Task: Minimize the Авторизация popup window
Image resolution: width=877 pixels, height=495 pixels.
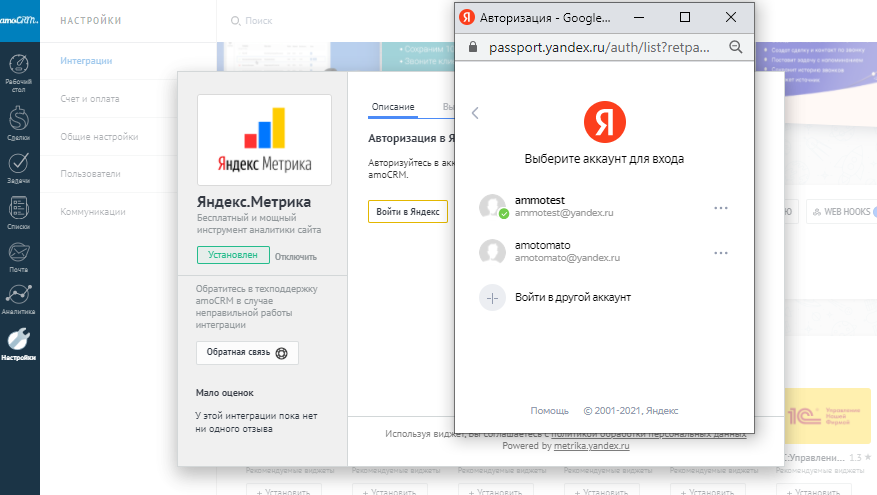Action: tap(639, 17)
